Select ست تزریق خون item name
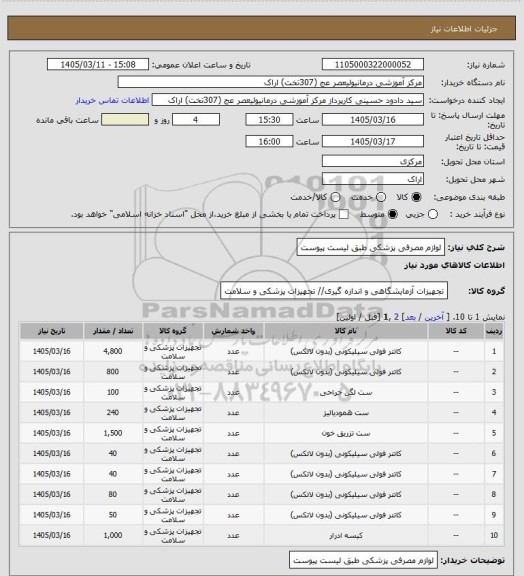The image size is (524, 576). coord(346,433)
